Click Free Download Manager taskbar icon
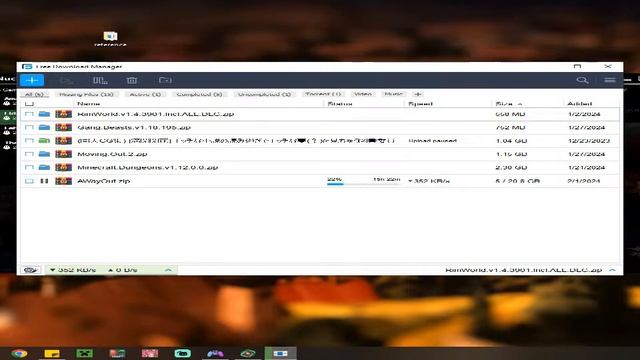 coord(280,353)
